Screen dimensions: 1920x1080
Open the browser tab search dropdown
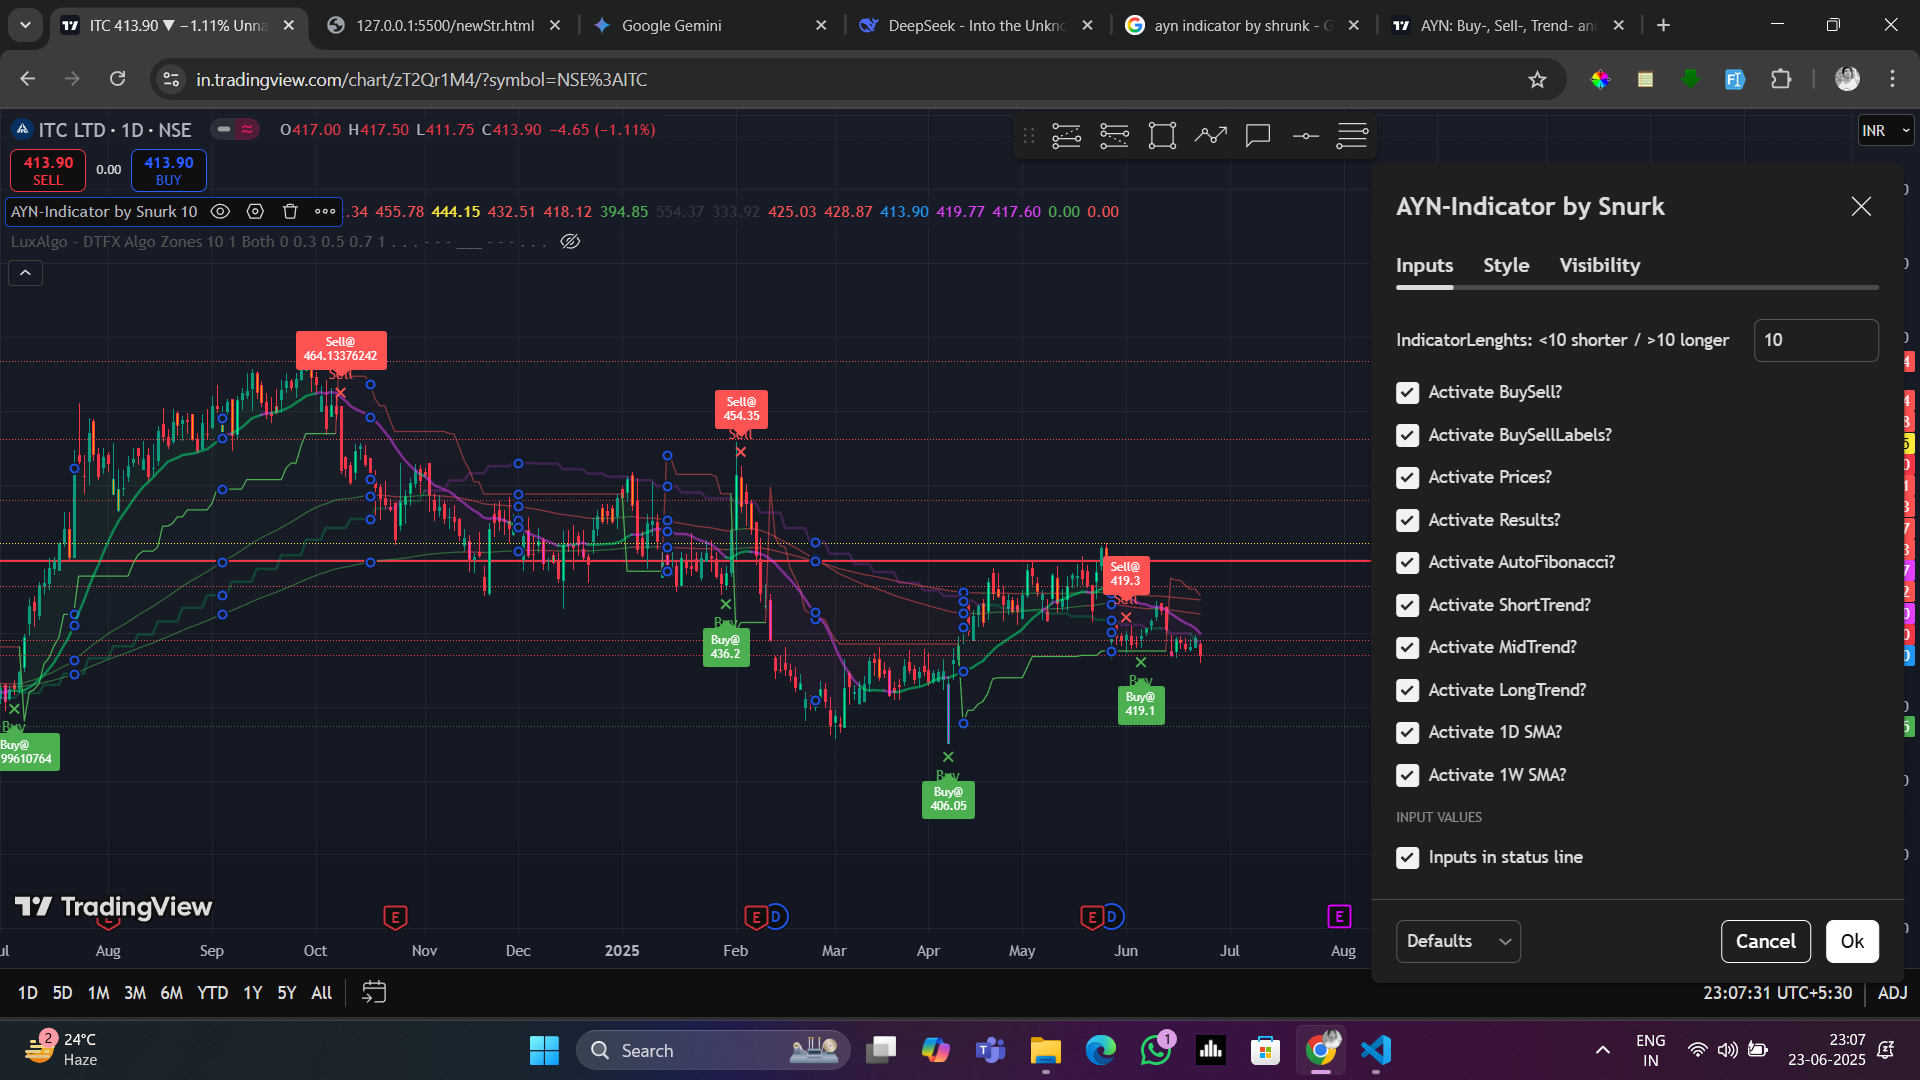pos(25,25)
